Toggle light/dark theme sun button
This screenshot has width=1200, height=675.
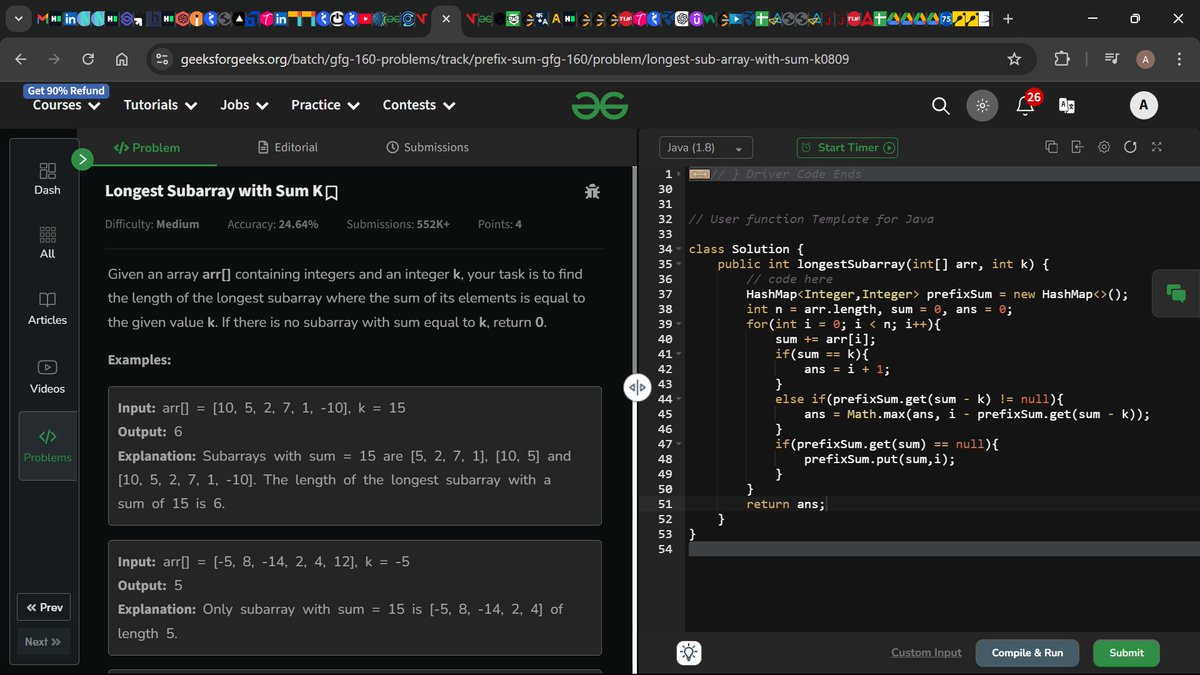coord(983,105)
